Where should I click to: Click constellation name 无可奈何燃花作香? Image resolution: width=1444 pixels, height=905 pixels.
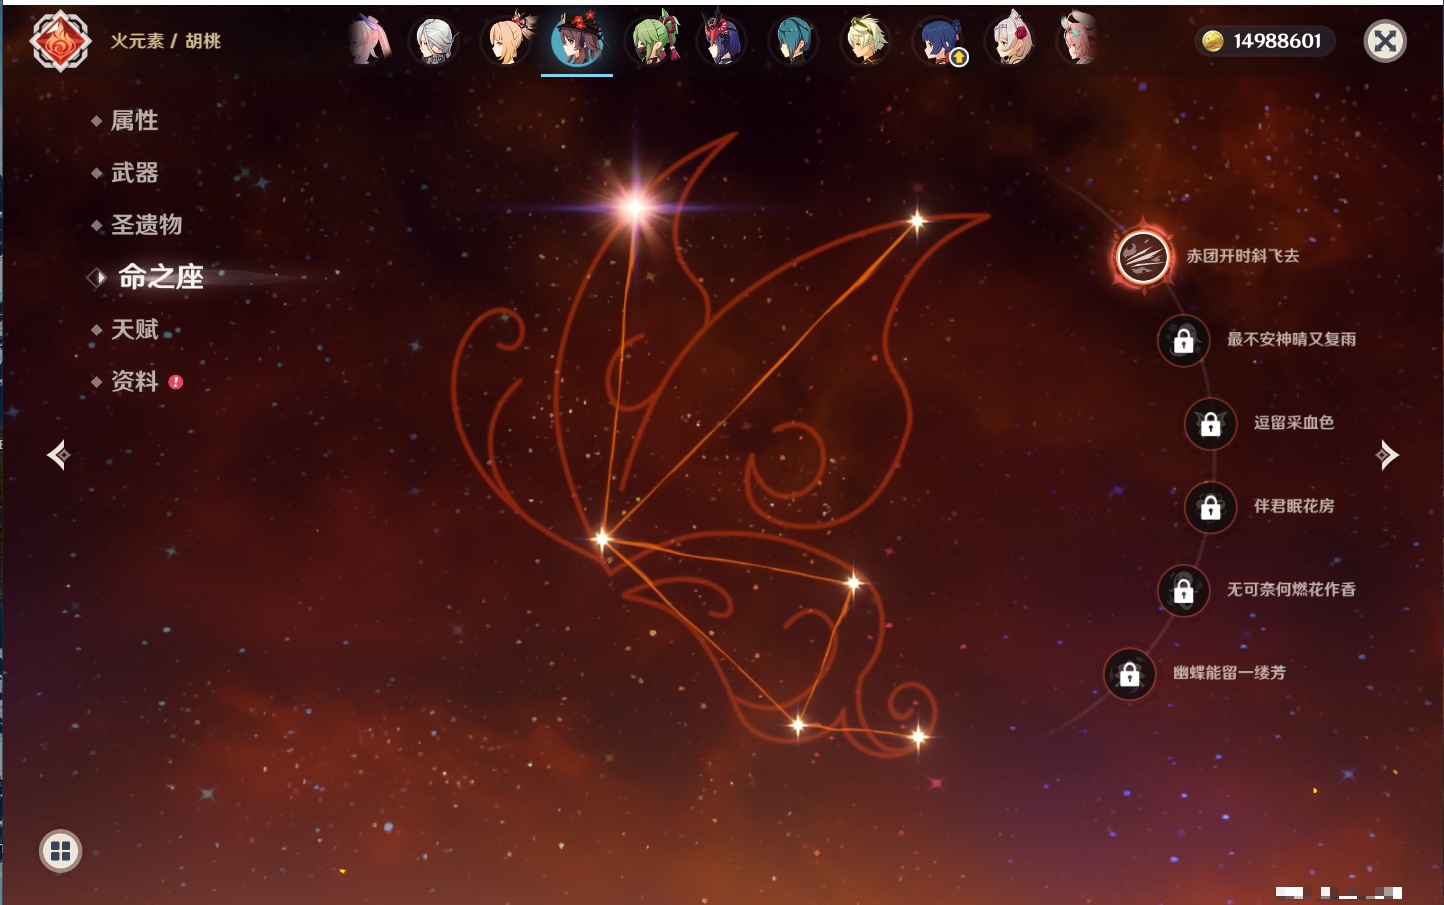[x=1291, y=589]
